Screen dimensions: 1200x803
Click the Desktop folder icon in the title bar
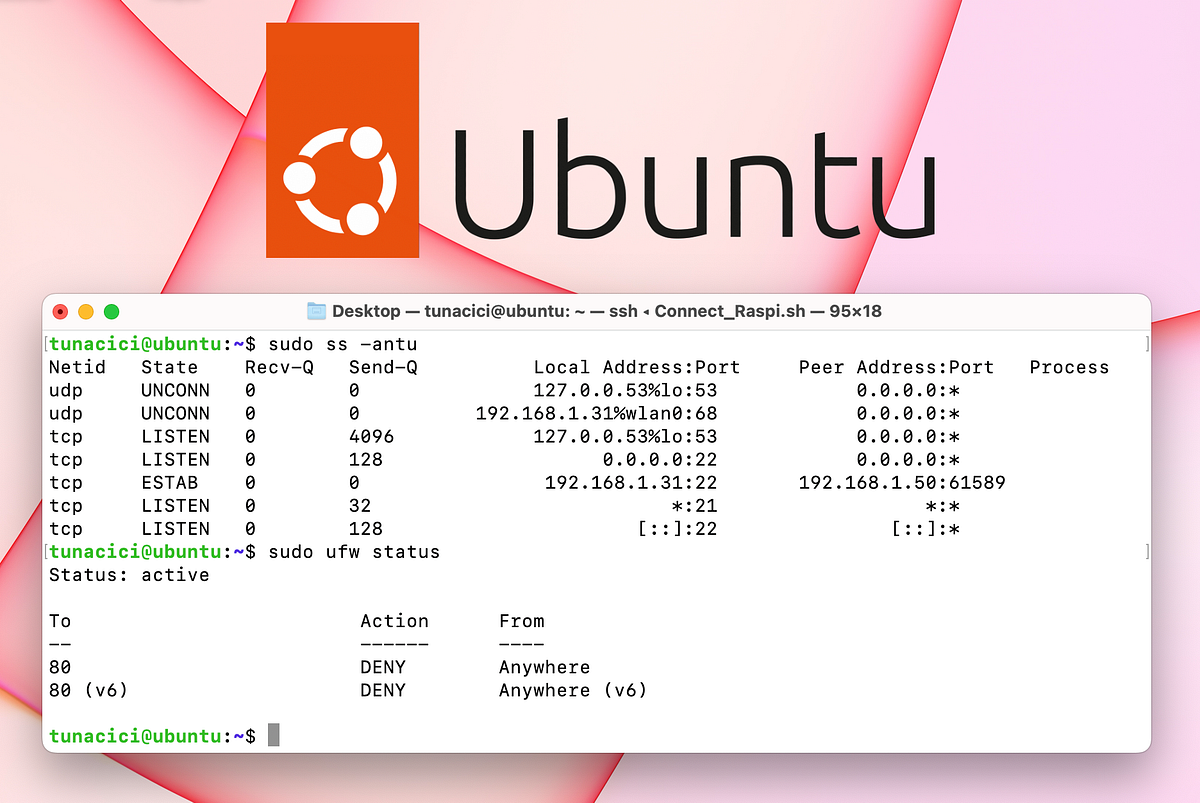[x=316, y=311]
